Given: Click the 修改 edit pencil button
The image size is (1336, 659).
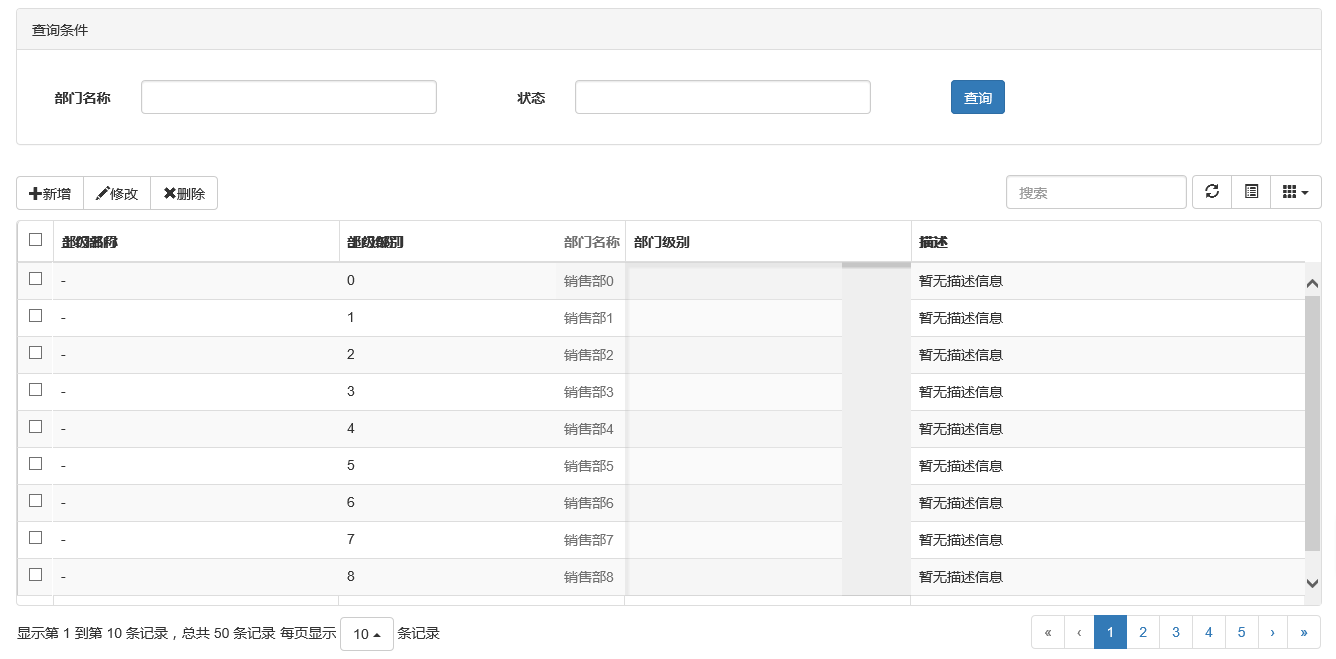Looking at the screenshot, I should [x=117, y=193].
